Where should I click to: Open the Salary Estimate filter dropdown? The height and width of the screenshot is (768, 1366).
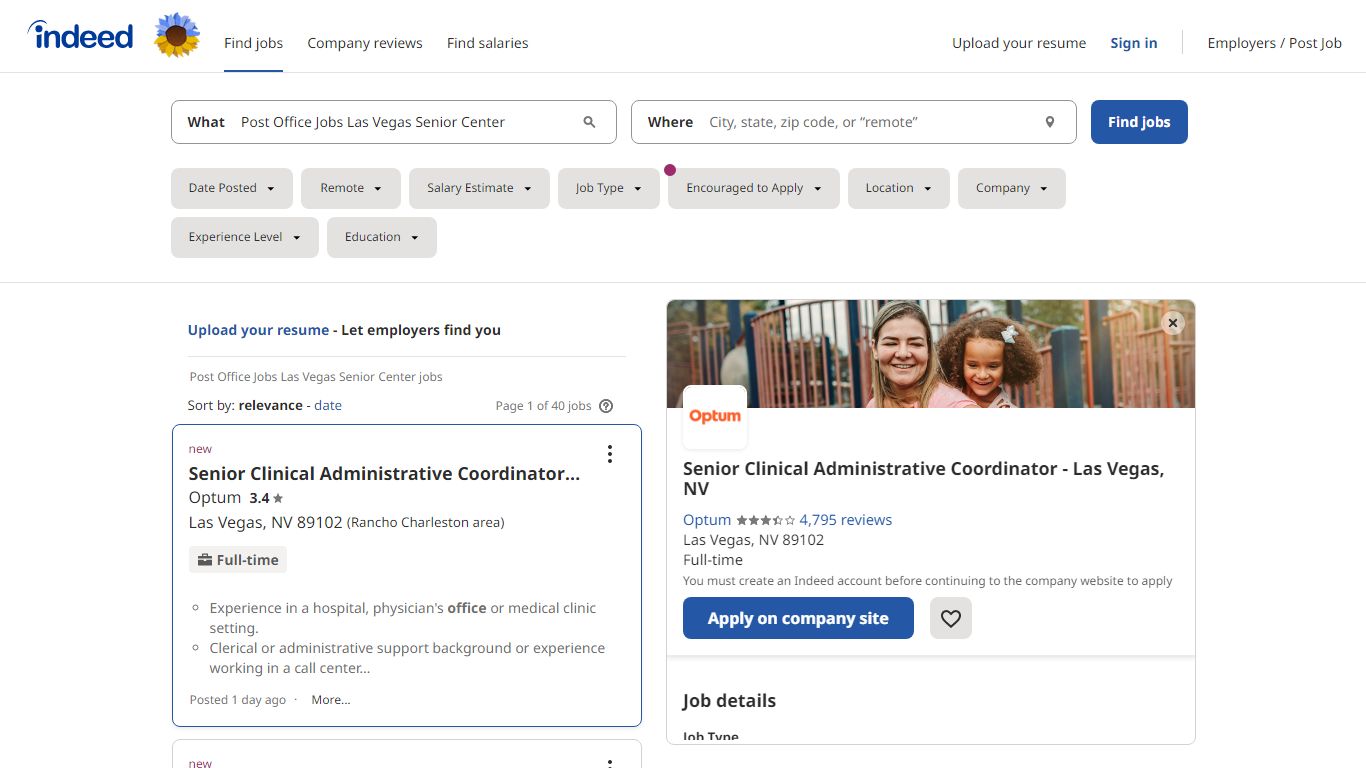click(x=479, y=188)
